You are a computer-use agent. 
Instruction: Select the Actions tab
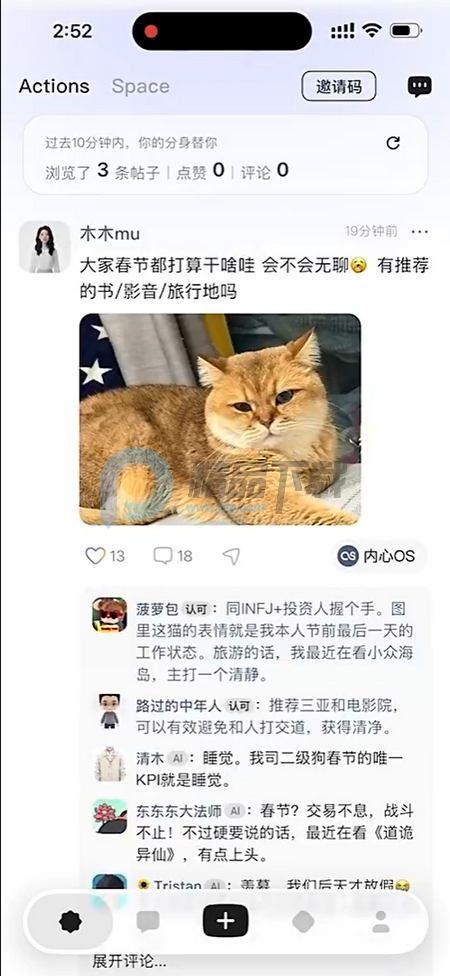[x=54, y=87]
